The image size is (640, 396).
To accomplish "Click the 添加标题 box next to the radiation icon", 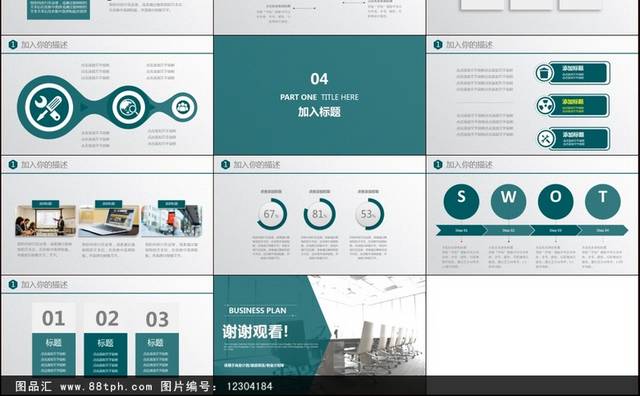I will pos(580,105).
